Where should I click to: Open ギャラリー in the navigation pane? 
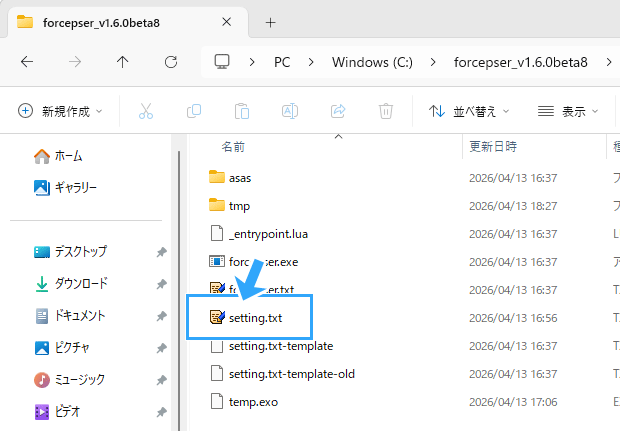[65, 187]
